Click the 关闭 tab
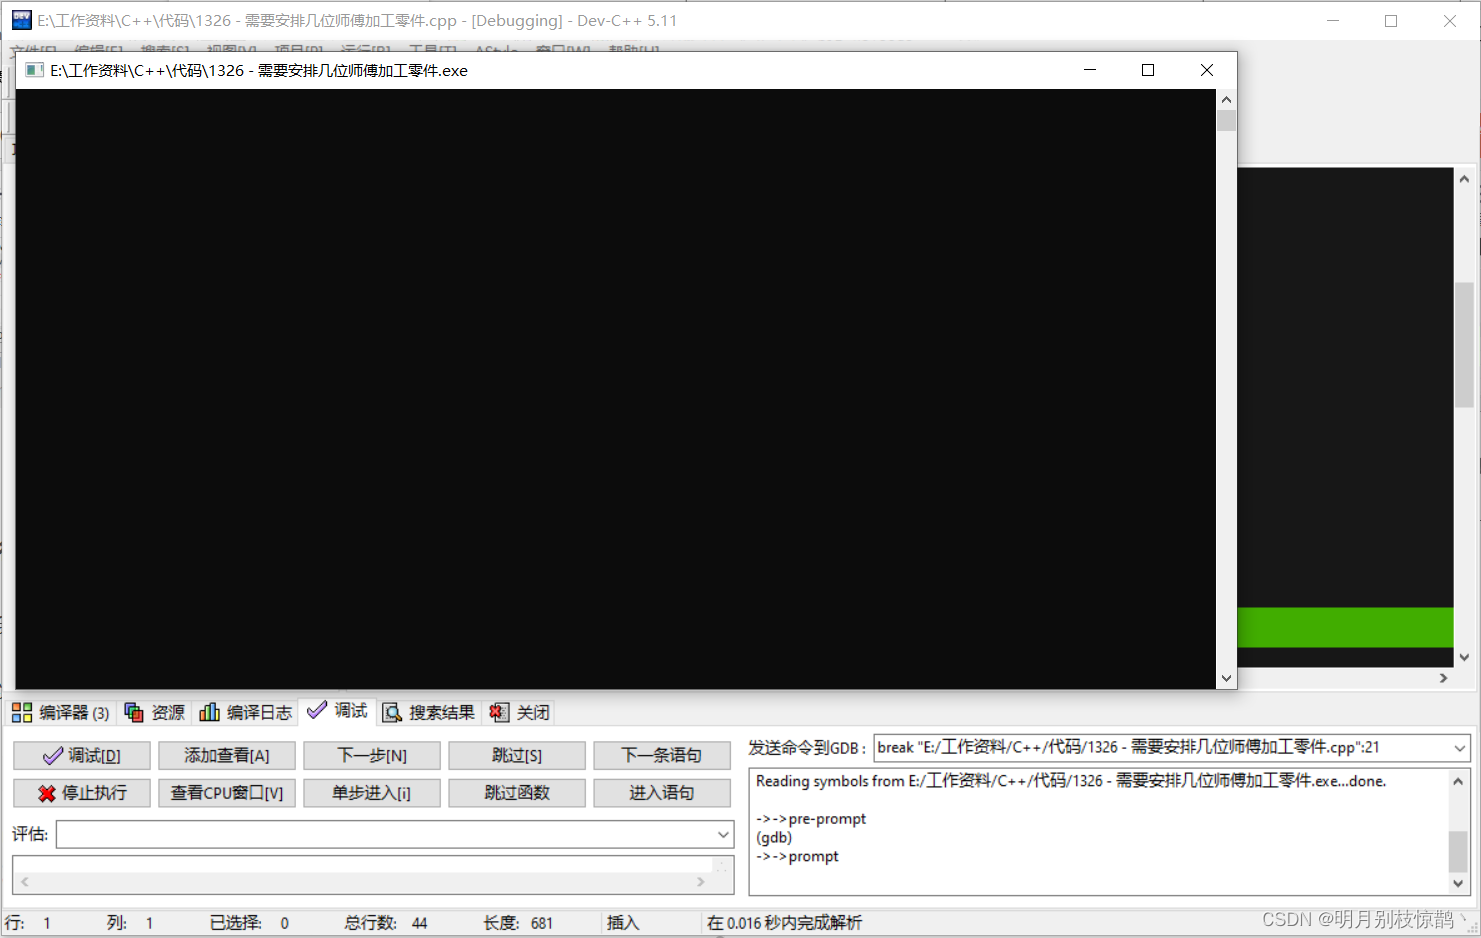The image size is (1481, 938). (x=520, y=712)
